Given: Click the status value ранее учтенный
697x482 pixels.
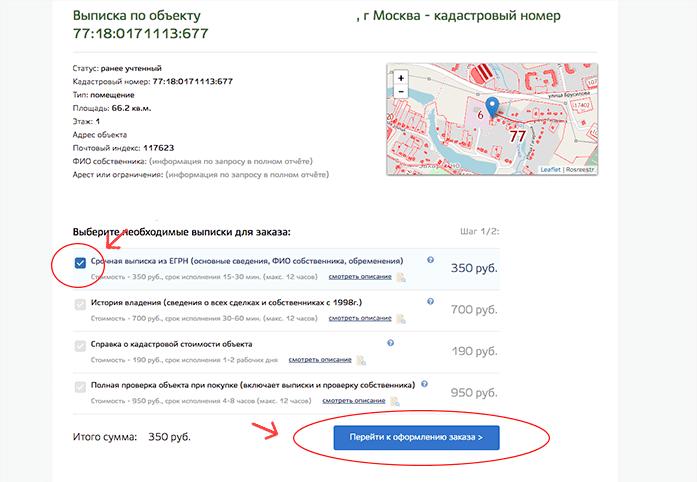Looking at the screenshot, I should (x=131, y=68).
